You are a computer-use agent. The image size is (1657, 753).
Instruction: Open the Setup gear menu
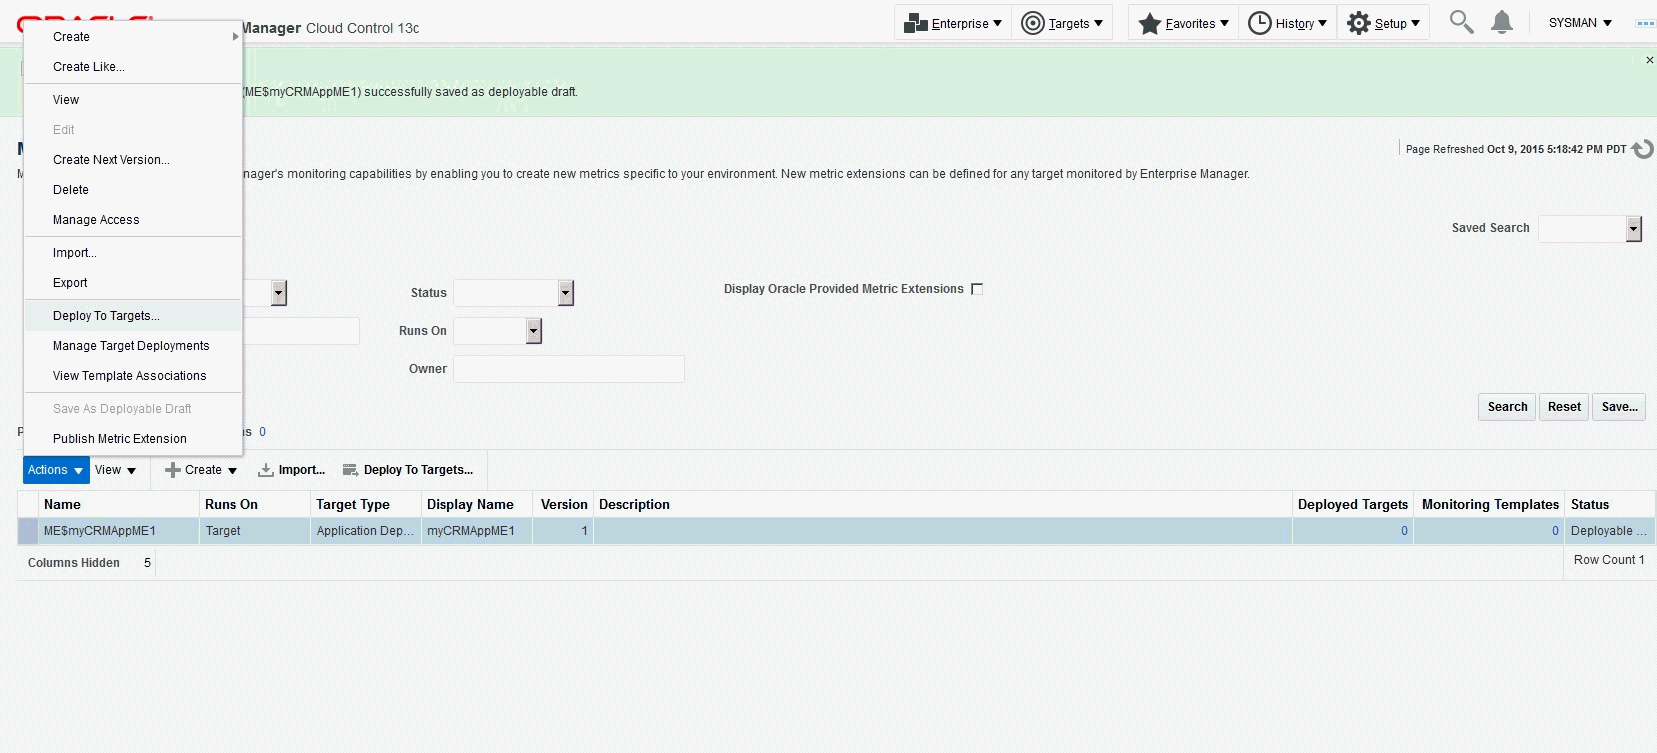(1383, 23)
